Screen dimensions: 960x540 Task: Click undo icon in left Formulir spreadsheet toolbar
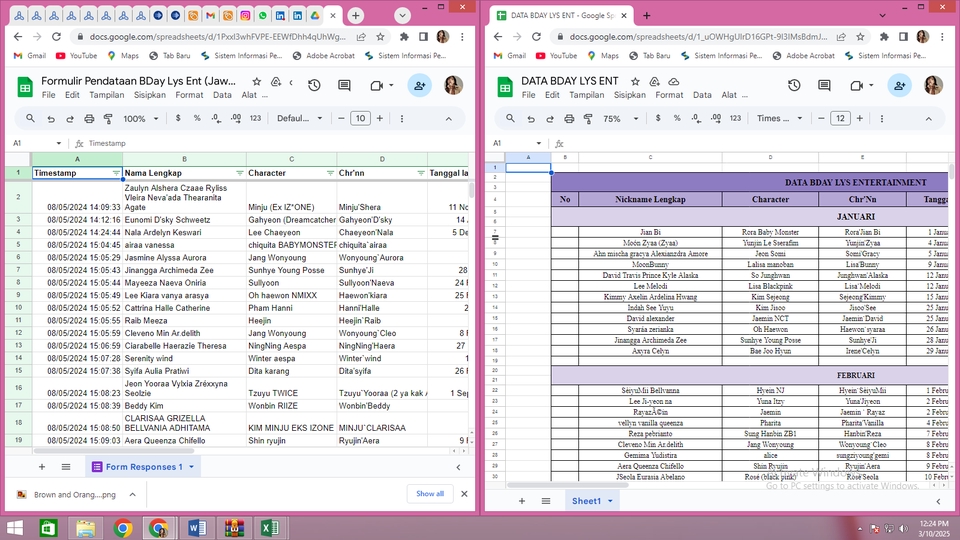51,119
